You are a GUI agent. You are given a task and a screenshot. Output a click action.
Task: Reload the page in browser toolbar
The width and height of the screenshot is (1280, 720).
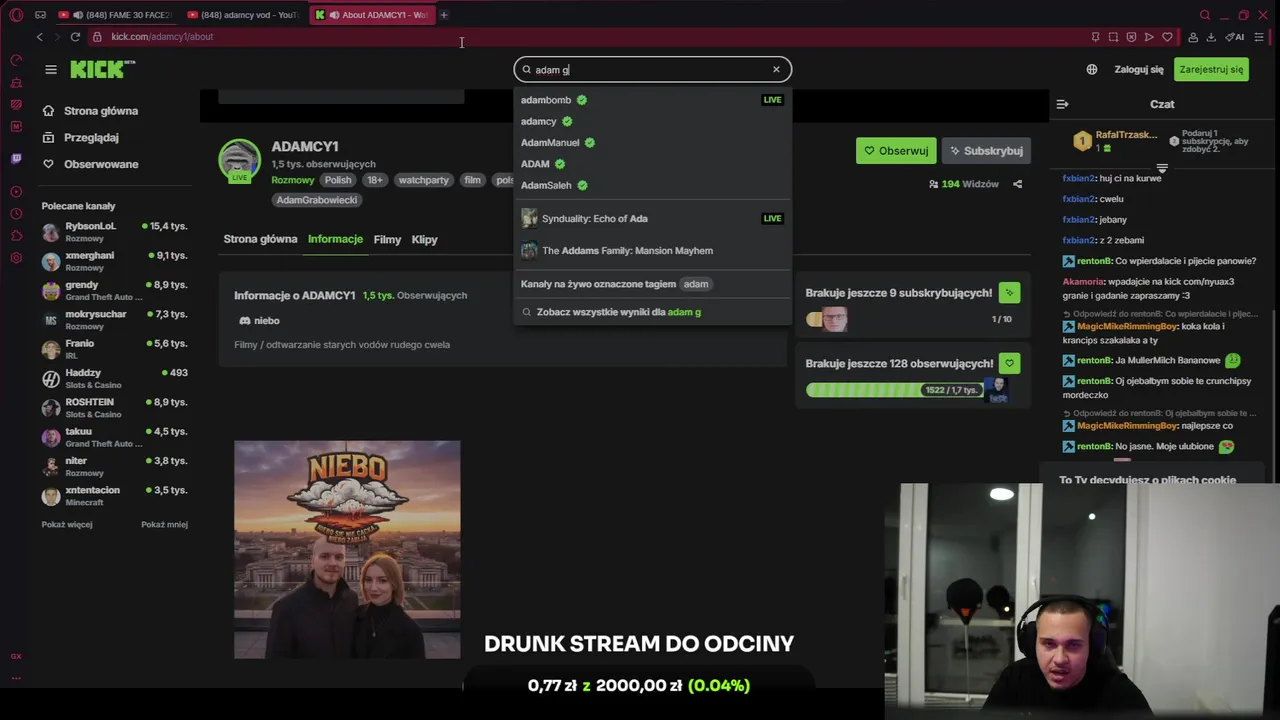pyautogui.click(x=75, y=37)
